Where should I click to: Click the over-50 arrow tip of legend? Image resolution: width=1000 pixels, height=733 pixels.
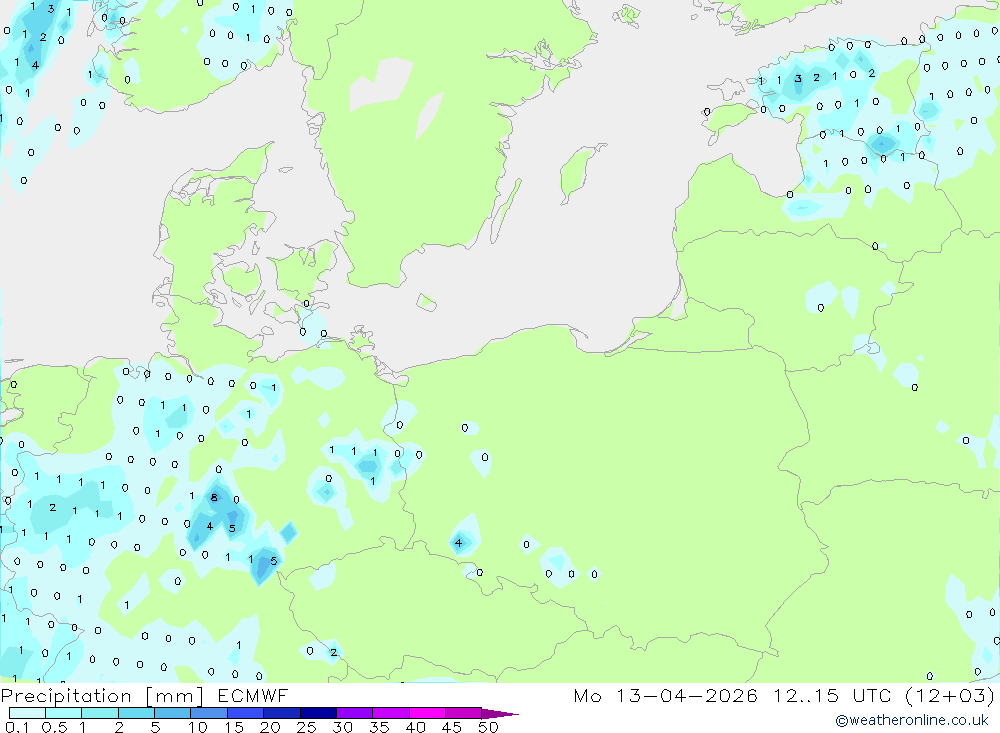tap(500, 714)
